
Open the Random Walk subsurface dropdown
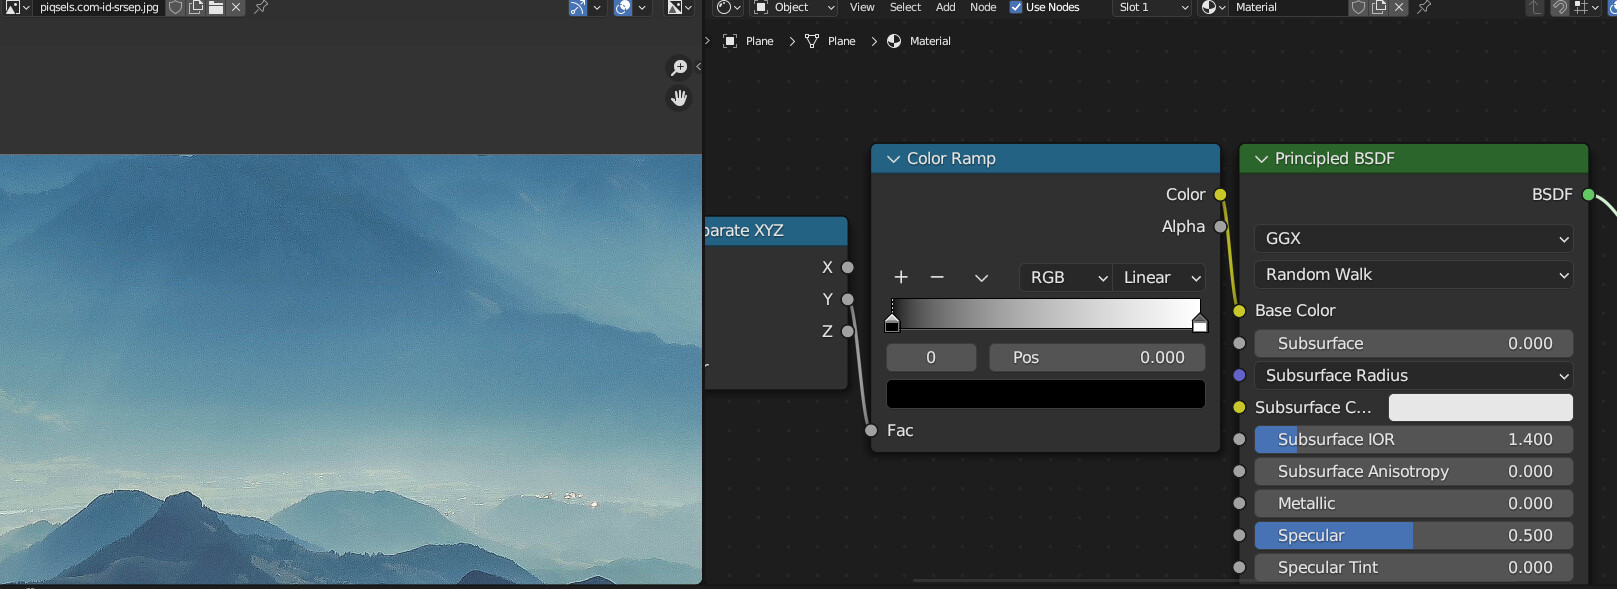[1413, 275]
